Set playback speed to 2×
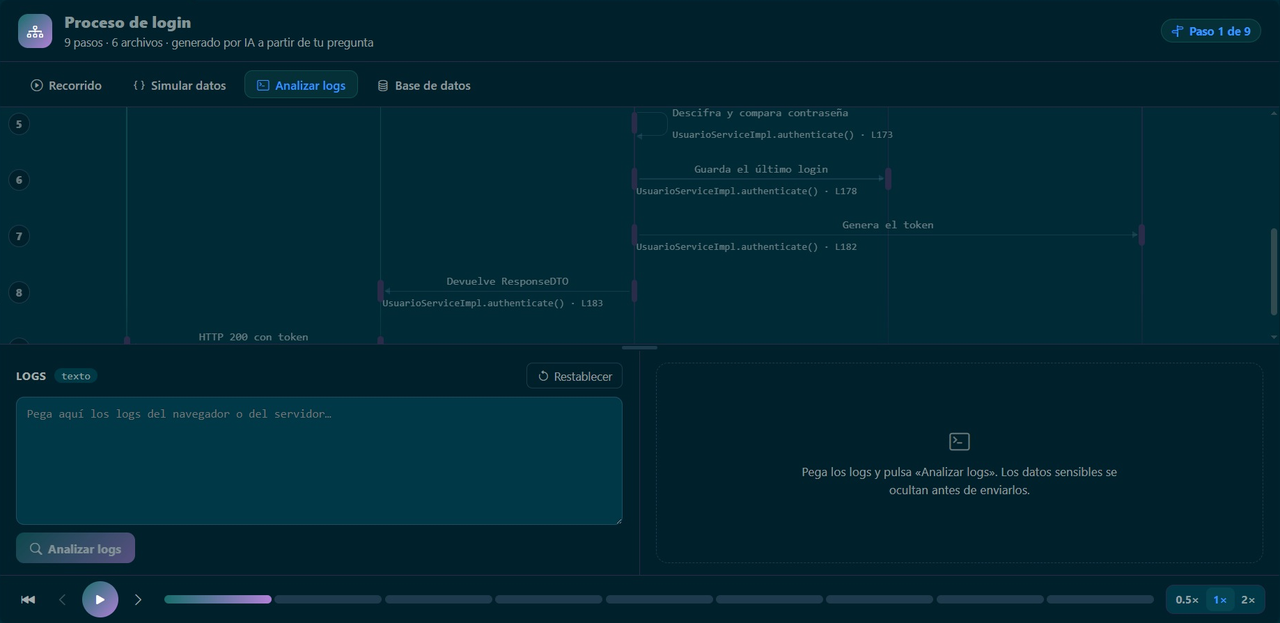This screenshot has width=1280, height=623. click(x=1248, y=600)
